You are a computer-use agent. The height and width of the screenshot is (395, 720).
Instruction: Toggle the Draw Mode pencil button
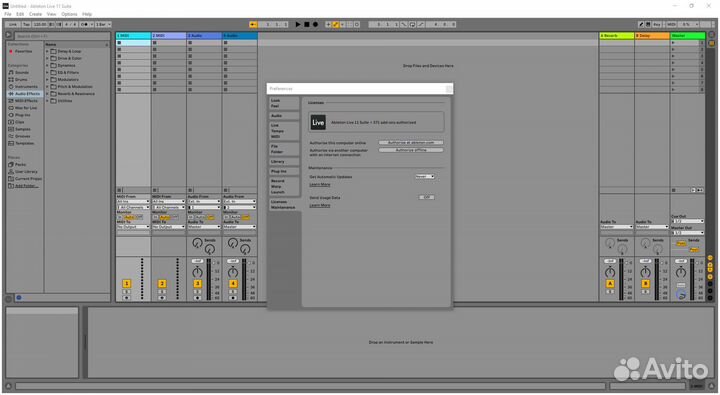click(x=641, y=24)
